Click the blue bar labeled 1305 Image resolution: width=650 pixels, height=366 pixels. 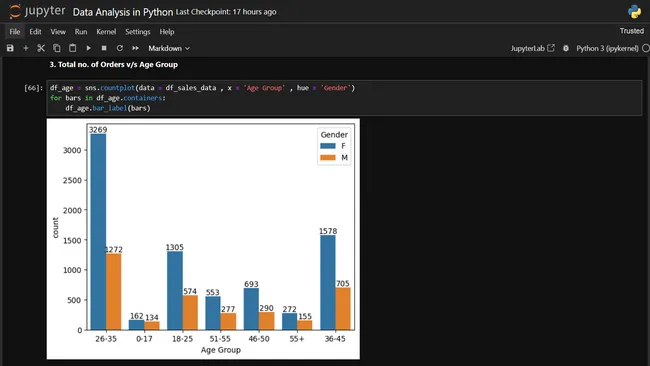[175, 291]
